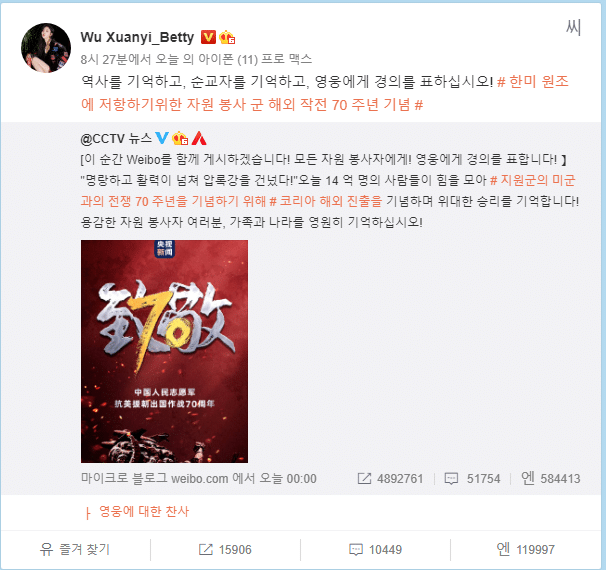The image size is (606, 570).
Task: Click the repost button showing 15906
Action: pyautogui.click(x=225, y=549)
